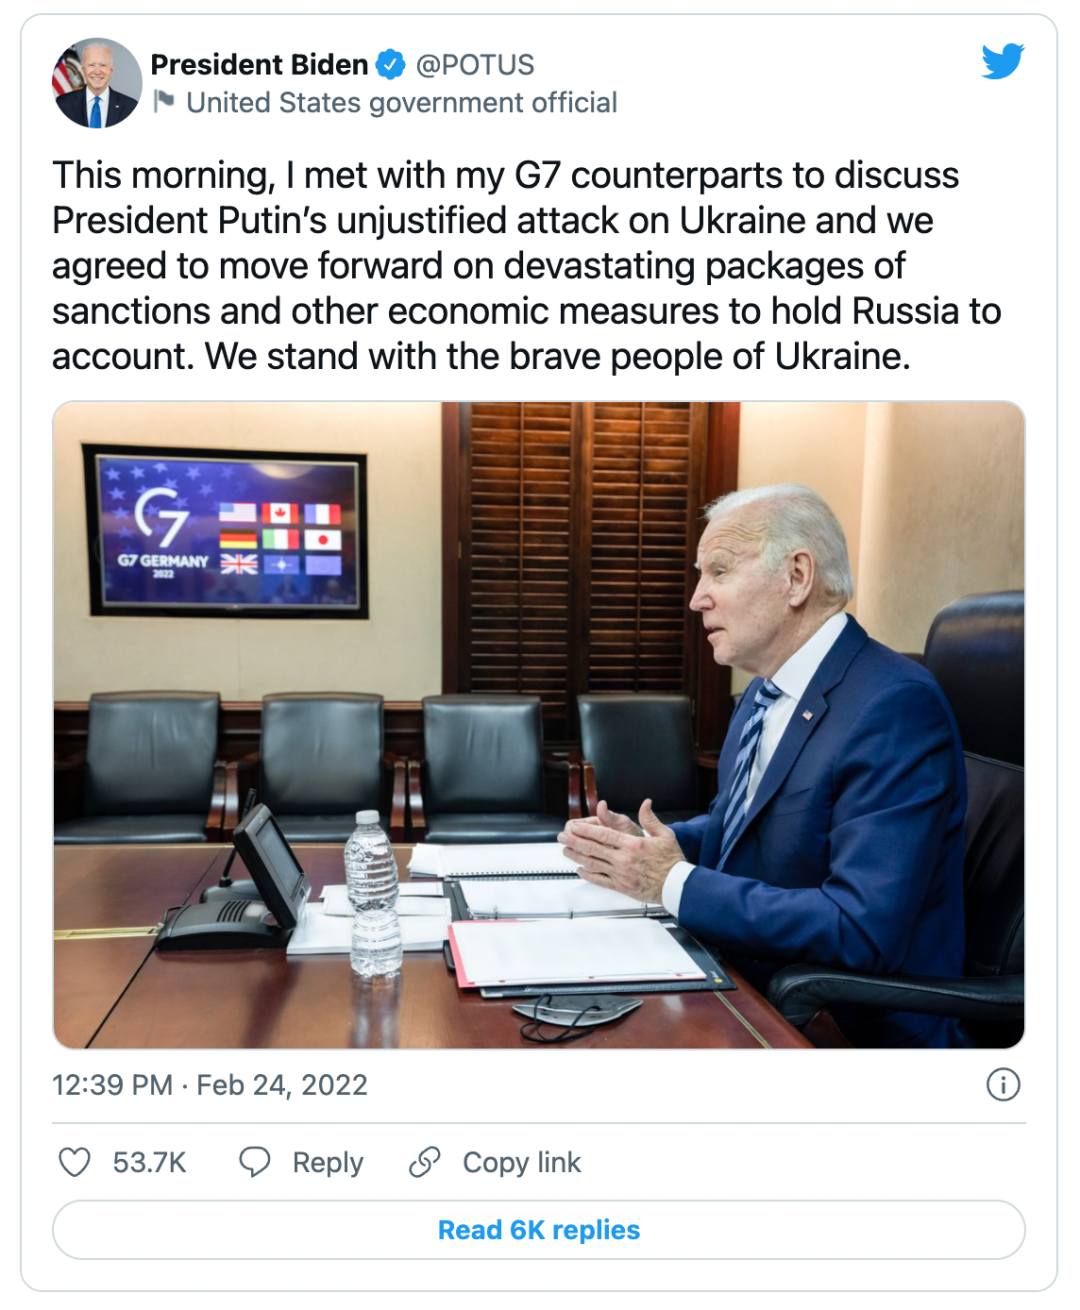Open the tweet info circle icon

coord(1003,1084)
